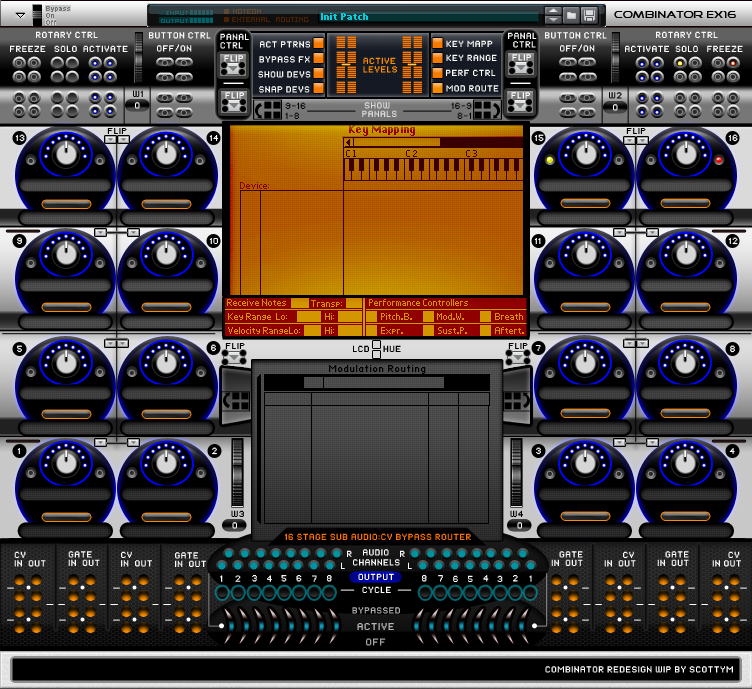Click the Velocity Range Lo value field
Viewport: 752px width, 689px height.
312,331
